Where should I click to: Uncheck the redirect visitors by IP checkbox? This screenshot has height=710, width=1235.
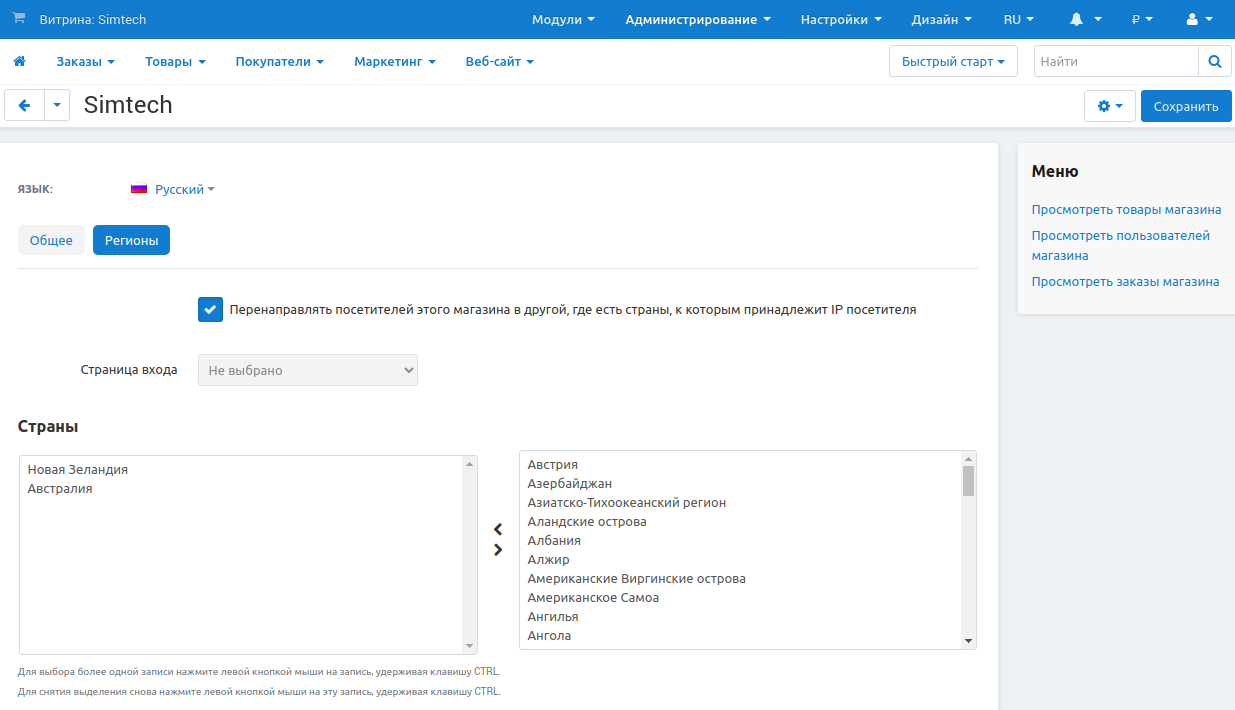[x=210, y=310]
